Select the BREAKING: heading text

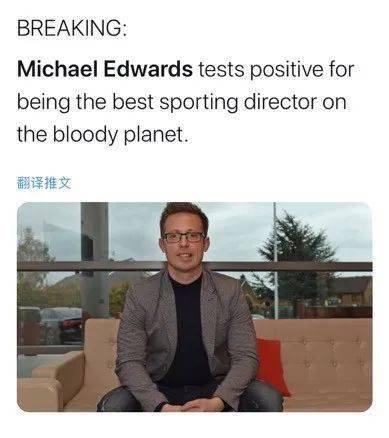(x=72, y=28)
